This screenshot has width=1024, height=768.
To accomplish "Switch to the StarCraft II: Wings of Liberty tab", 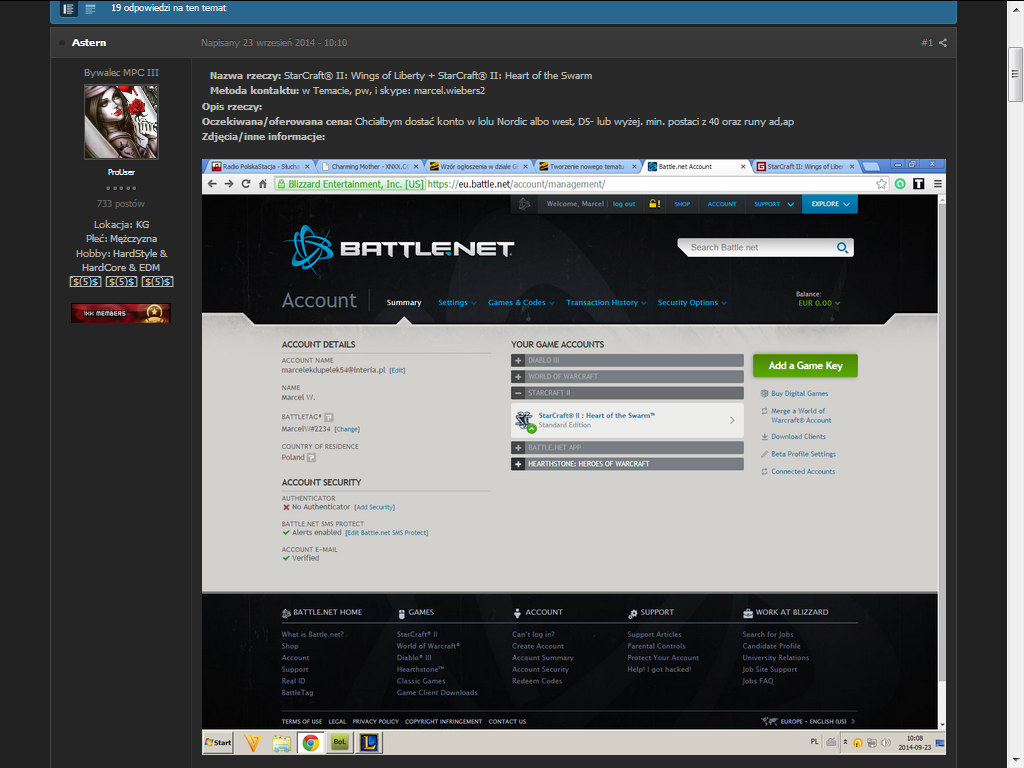I will [806, 167].
